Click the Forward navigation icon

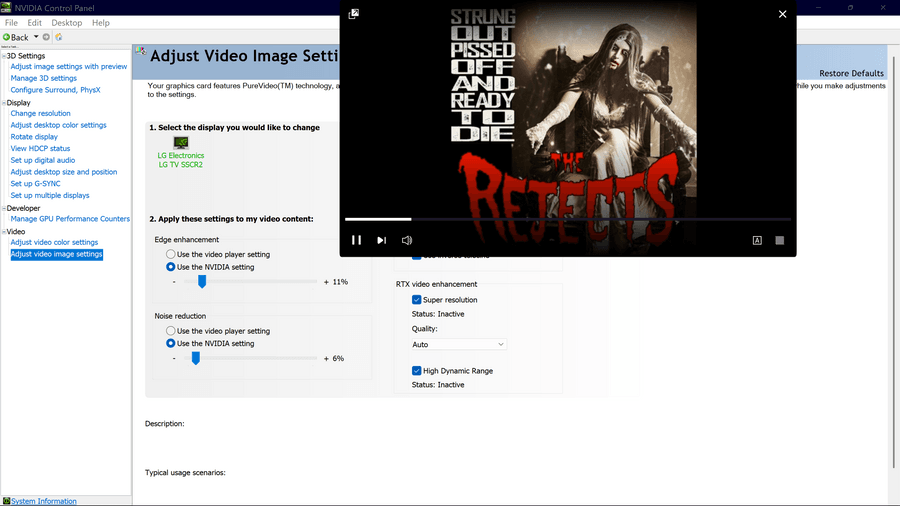(46, 37)
